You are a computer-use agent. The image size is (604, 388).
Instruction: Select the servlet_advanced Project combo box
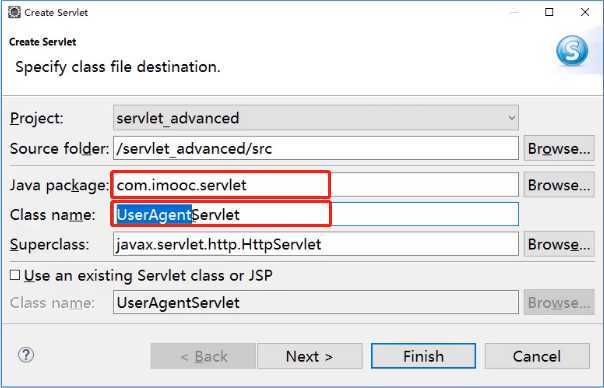[x=316, y=118]
